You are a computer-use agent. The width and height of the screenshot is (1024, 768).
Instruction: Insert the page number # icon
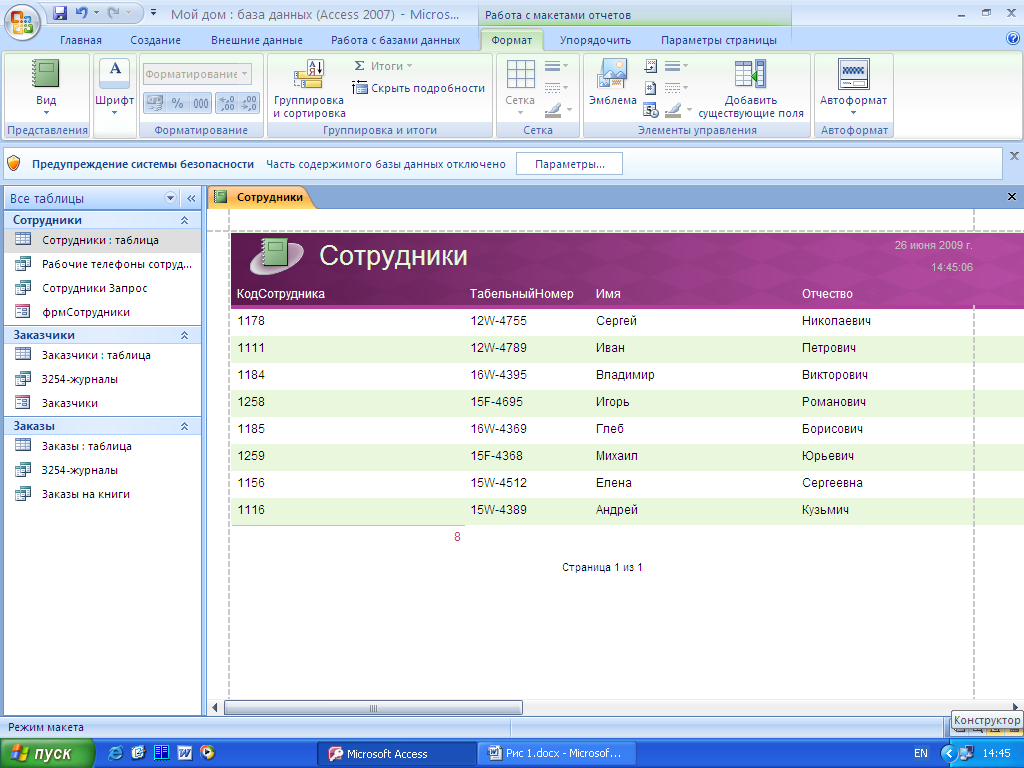[x=650, y=88]
